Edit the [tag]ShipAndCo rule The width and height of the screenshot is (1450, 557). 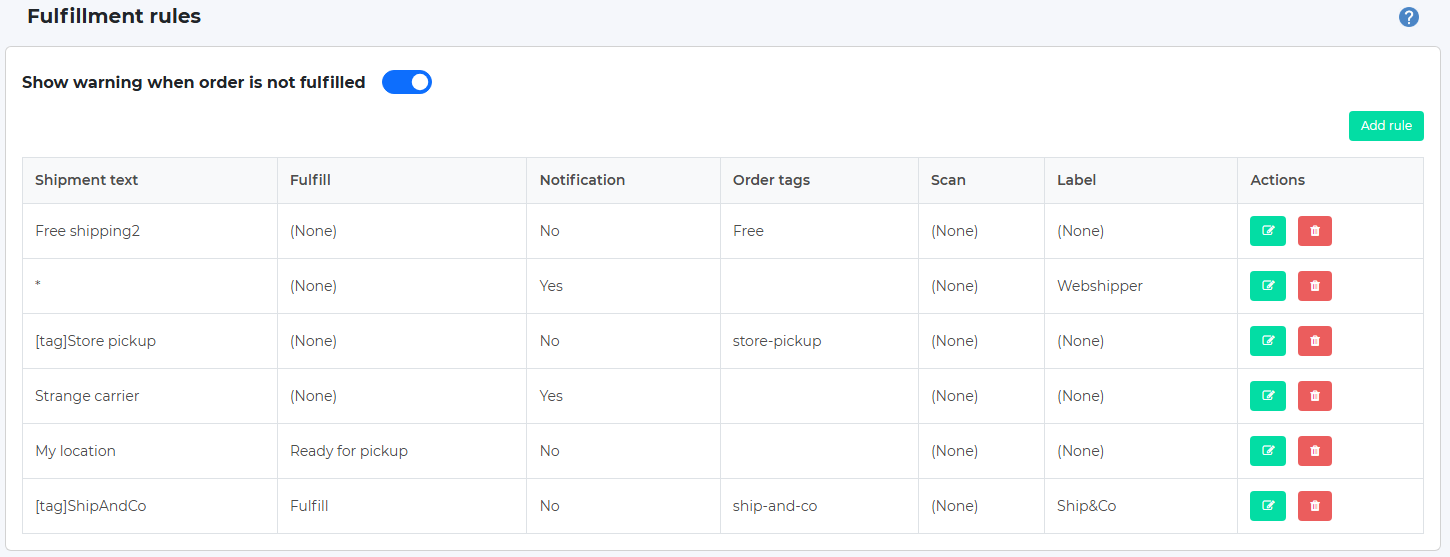point(1268,506)
